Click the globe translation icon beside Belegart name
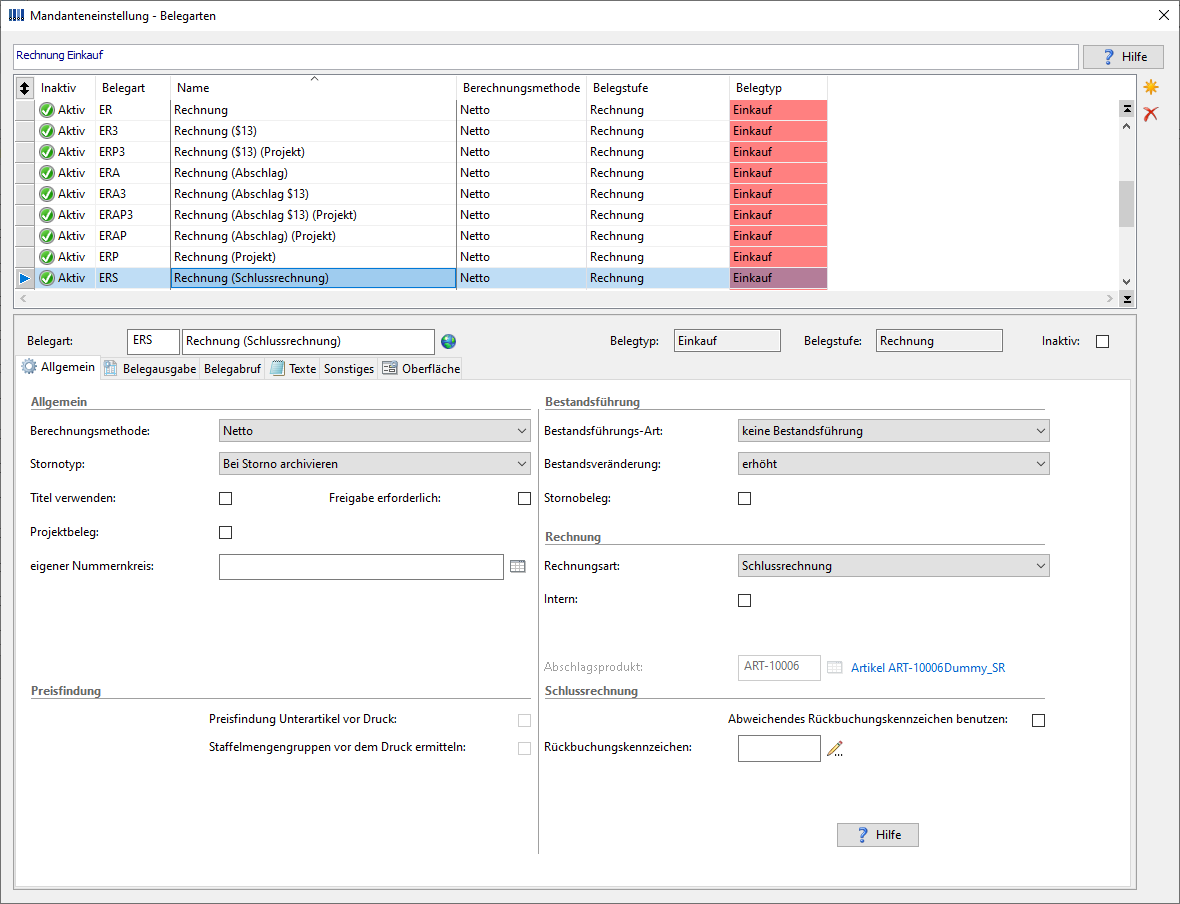 point(449,342)
